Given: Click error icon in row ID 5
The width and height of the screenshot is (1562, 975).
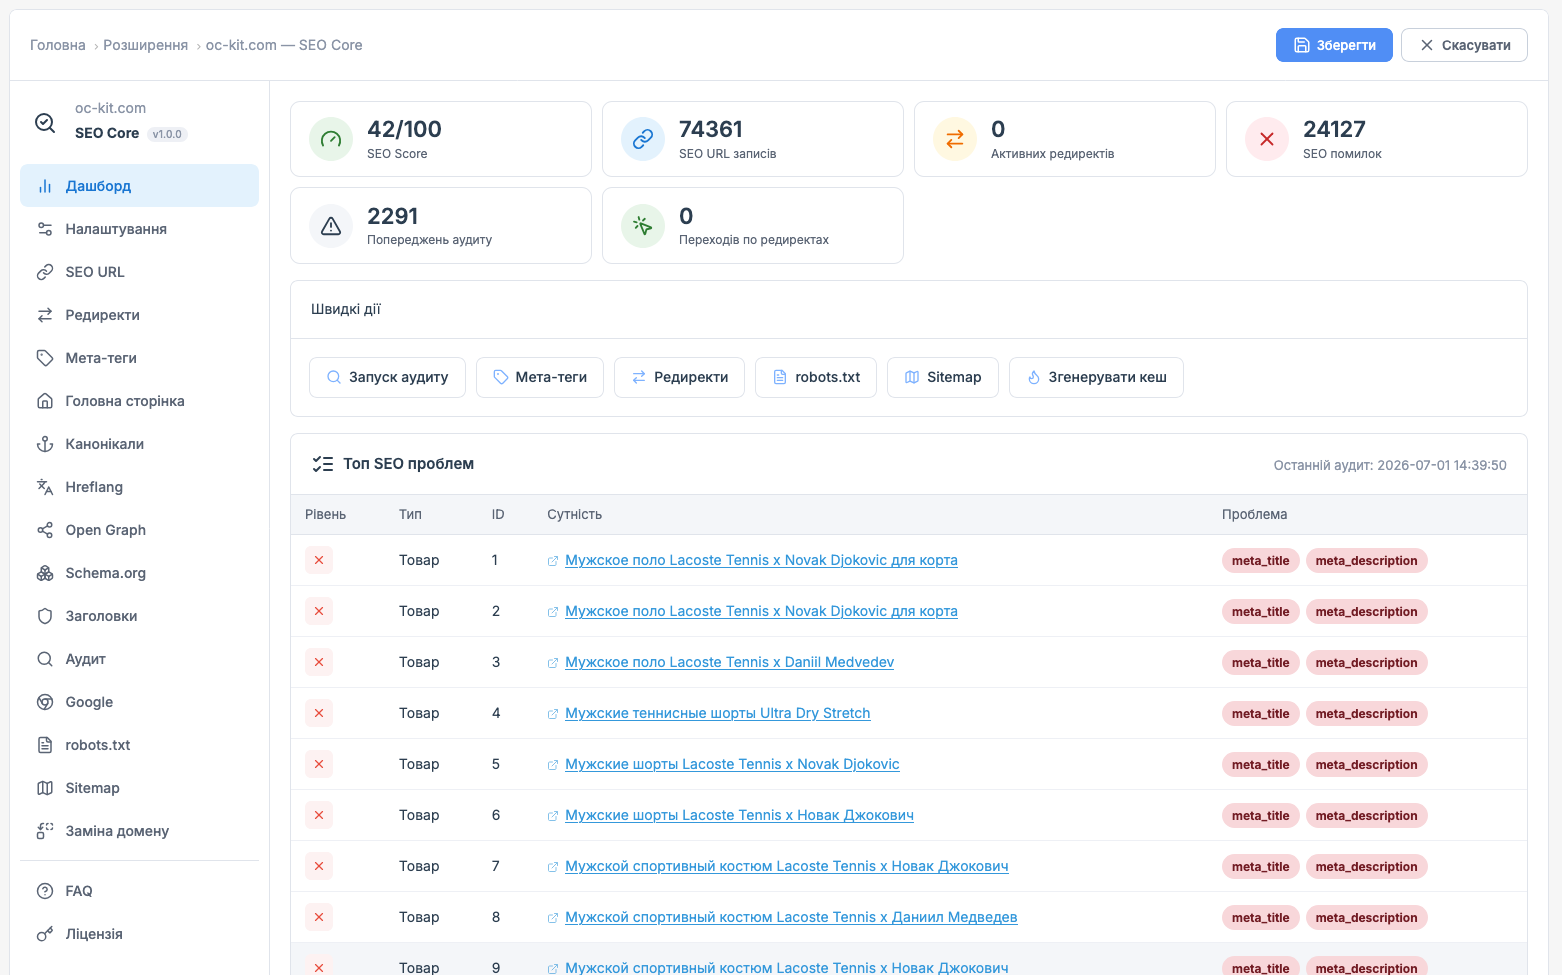Looking at the screenshot, I should (319, 764).
